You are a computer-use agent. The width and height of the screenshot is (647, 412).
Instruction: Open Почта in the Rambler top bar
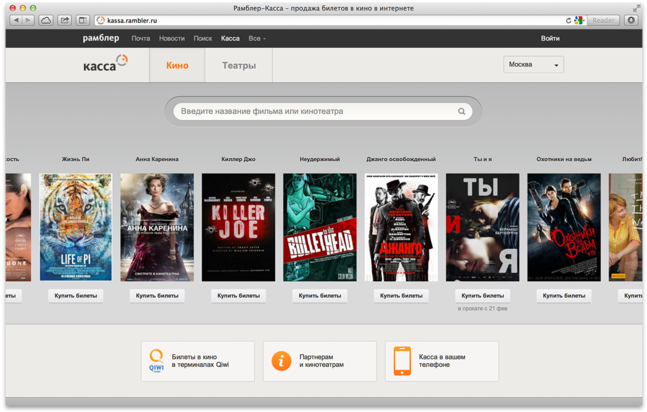141,38
